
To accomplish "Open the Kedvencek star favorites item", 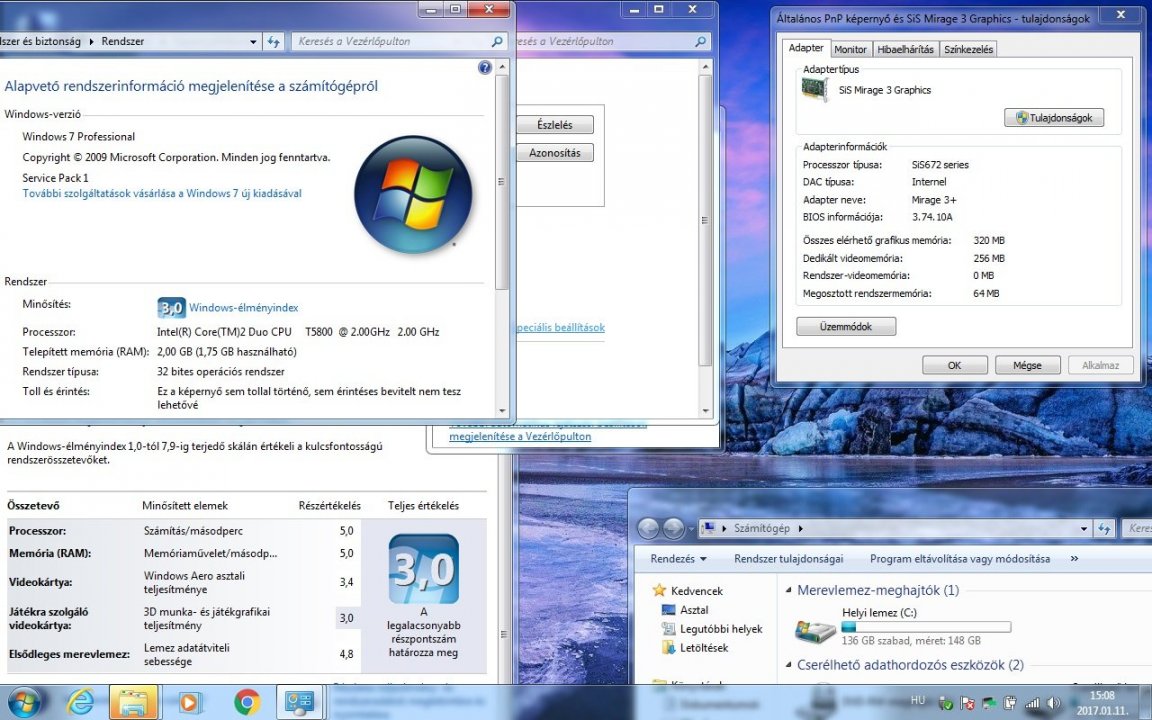I will tap(687, 591).
